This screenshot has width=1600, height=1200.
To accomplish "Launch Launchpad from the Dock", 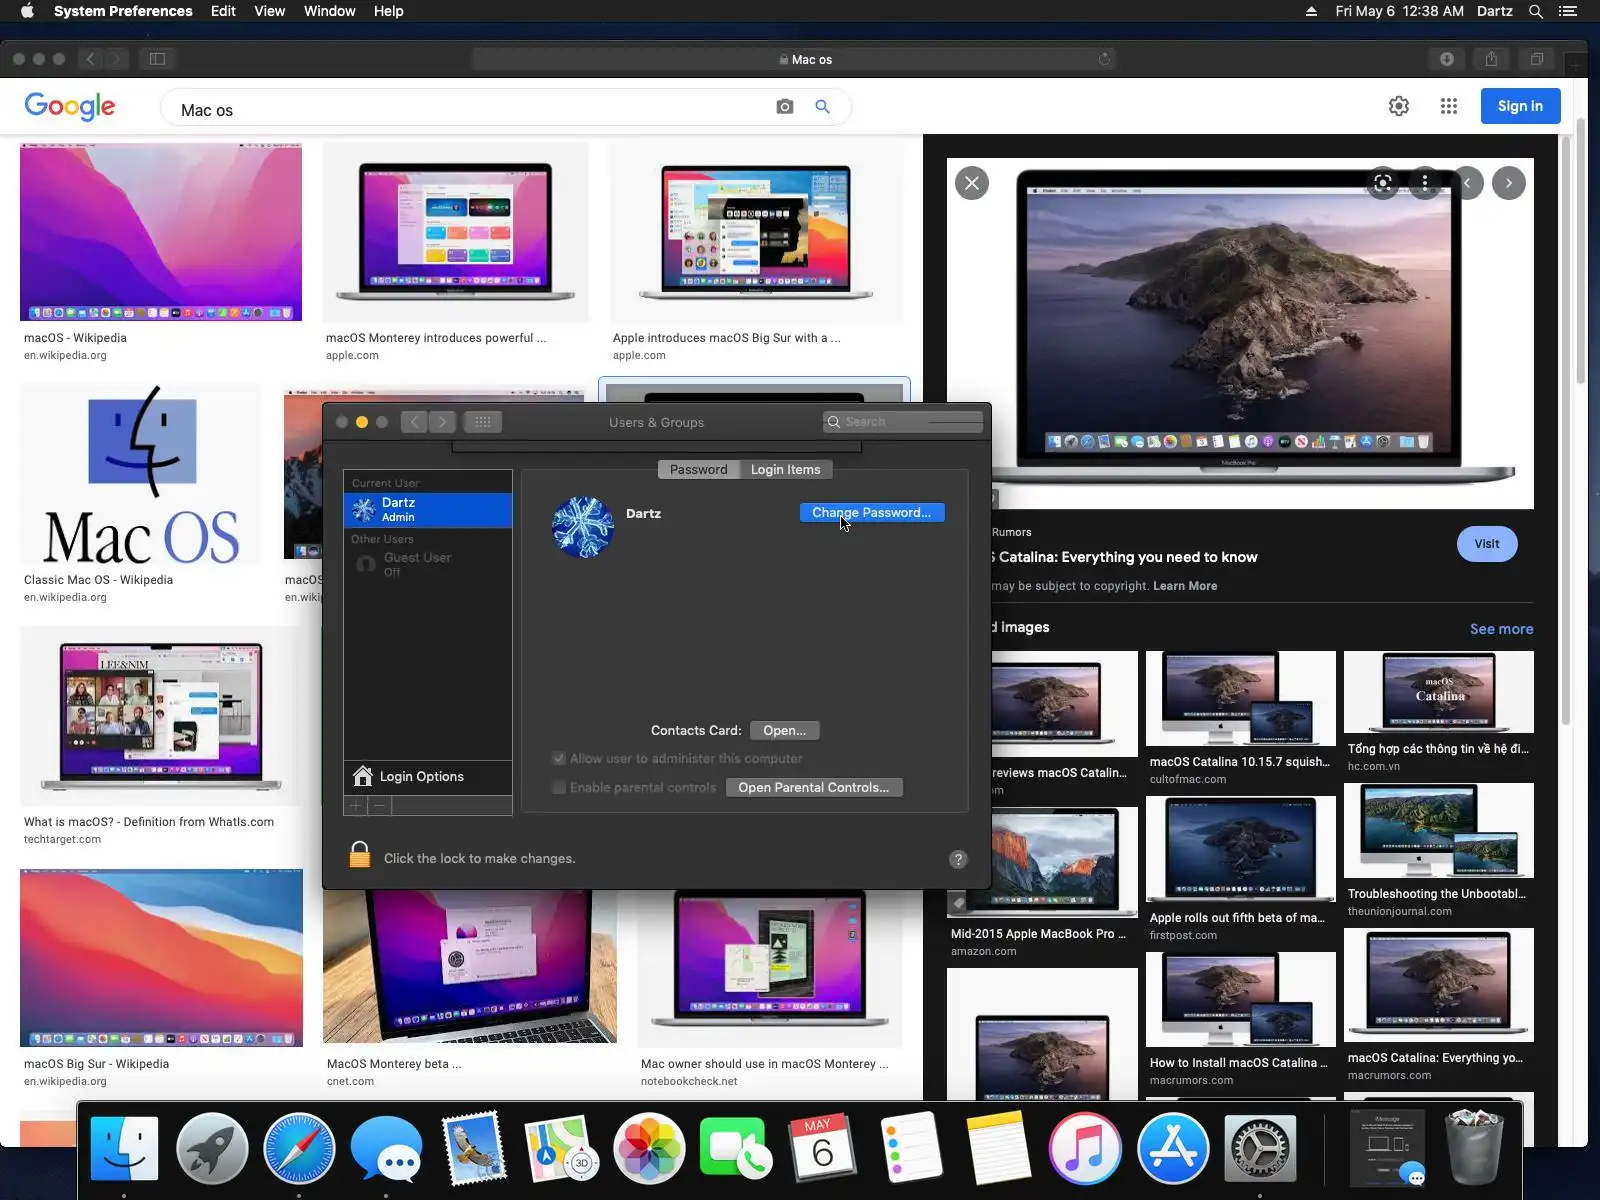I will 212,1148.
